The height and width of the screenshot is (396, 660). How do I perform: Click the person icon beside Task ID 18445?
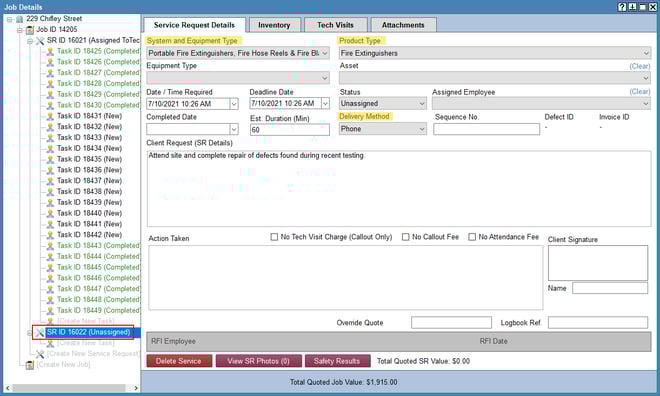click(x=50, y=268)
